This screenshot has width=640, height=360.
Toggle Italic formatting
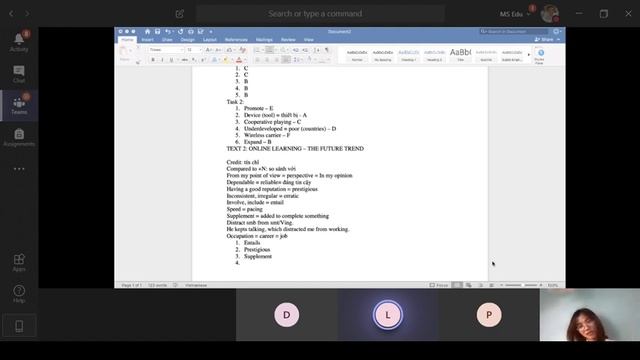162,60
